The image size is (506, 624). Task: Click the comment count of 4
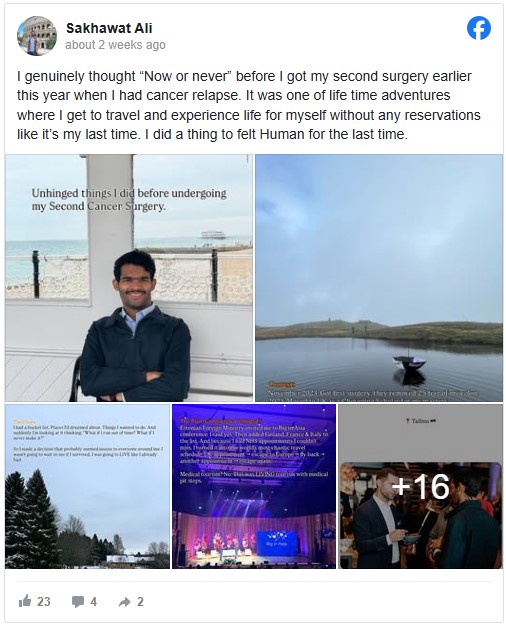pyautogui.click(x=93, y=601)
